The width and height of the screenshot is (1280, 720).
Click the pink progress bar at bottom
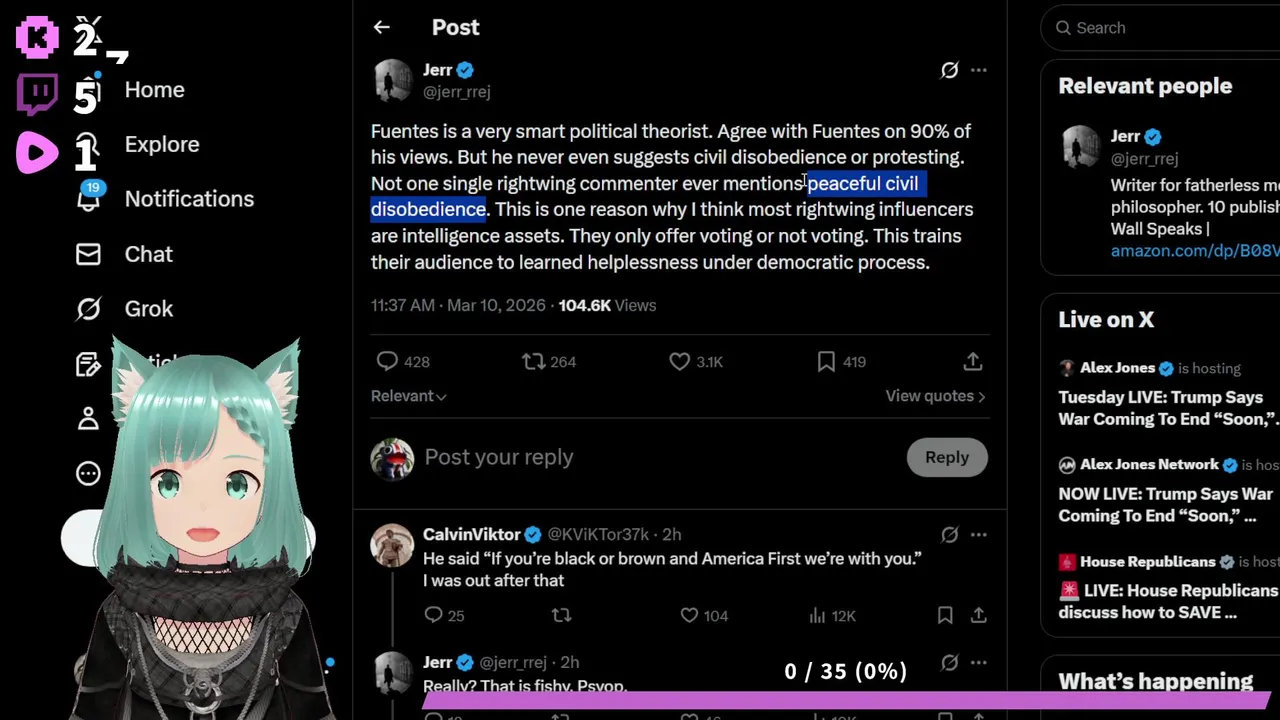845,698
